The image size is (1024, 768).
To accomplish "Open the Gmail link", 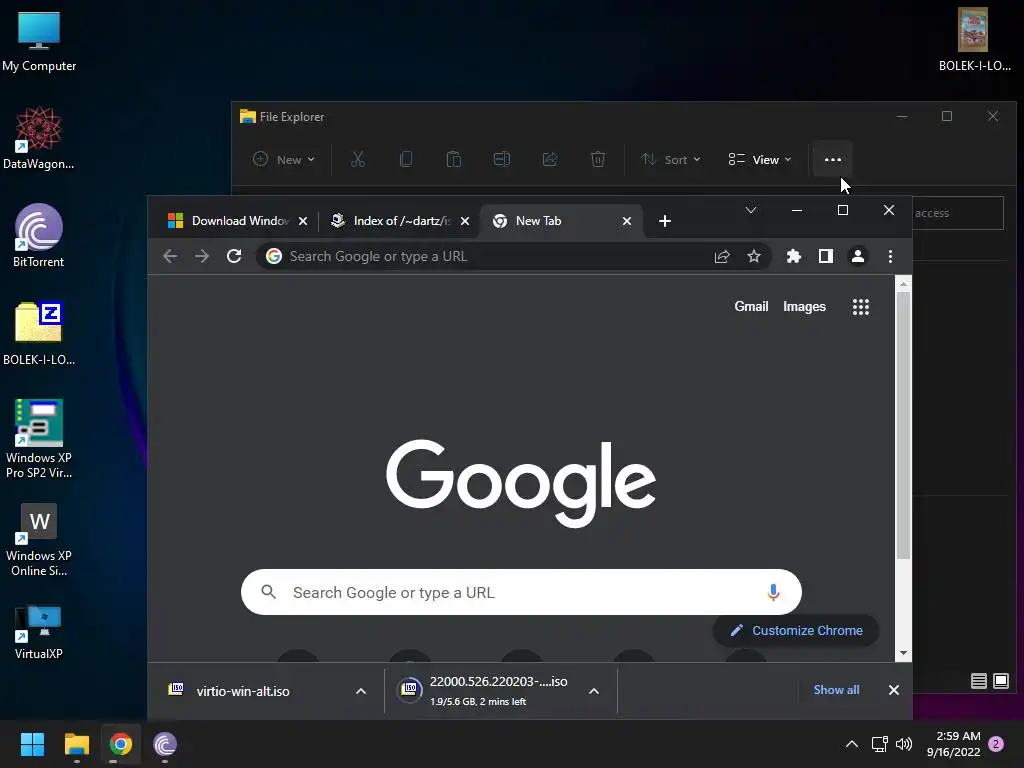I will coord(751,306).
